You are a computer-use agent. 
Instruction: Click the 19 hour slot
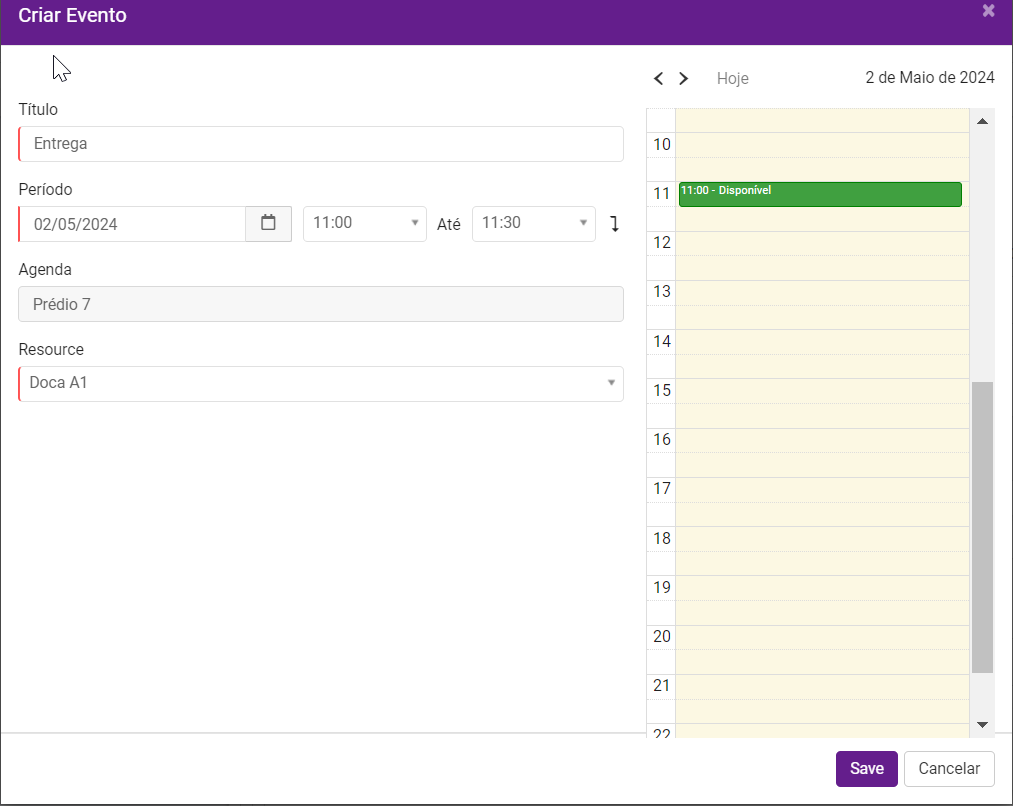(822, 588)
